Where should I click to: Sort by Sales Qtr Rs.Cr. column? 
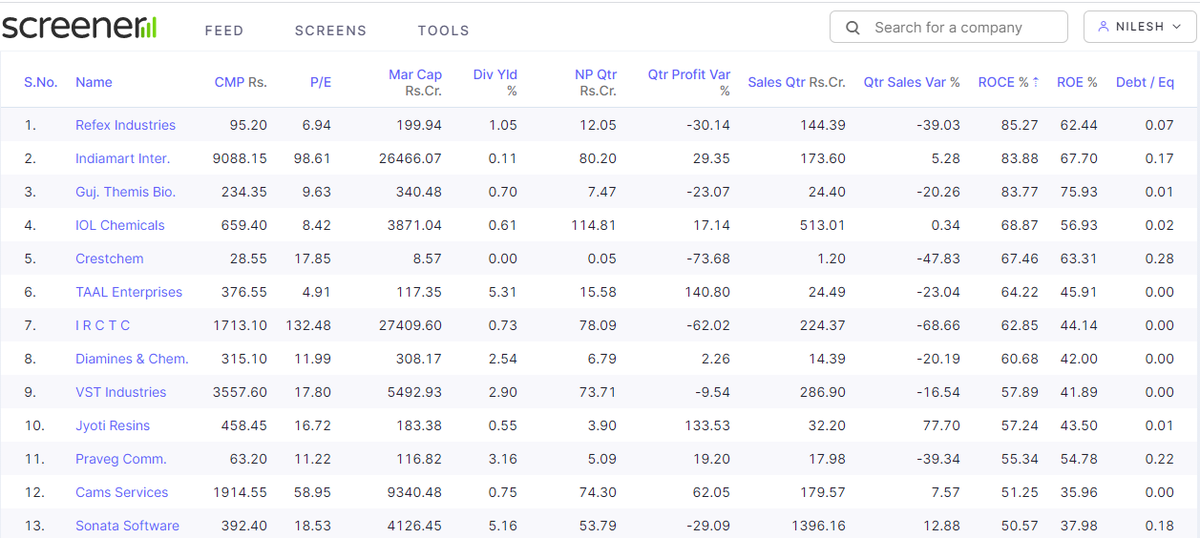coord(797,82)
